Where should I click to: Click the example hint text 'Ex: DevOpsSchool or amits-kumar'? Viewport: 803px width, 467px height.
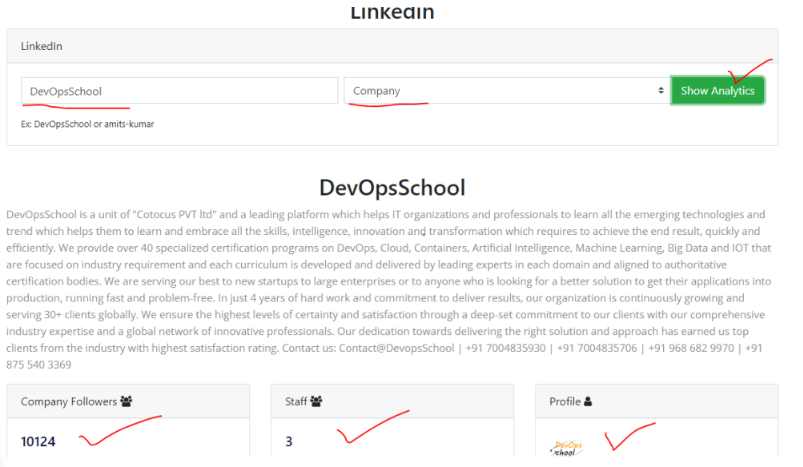[x=87, y=124]
